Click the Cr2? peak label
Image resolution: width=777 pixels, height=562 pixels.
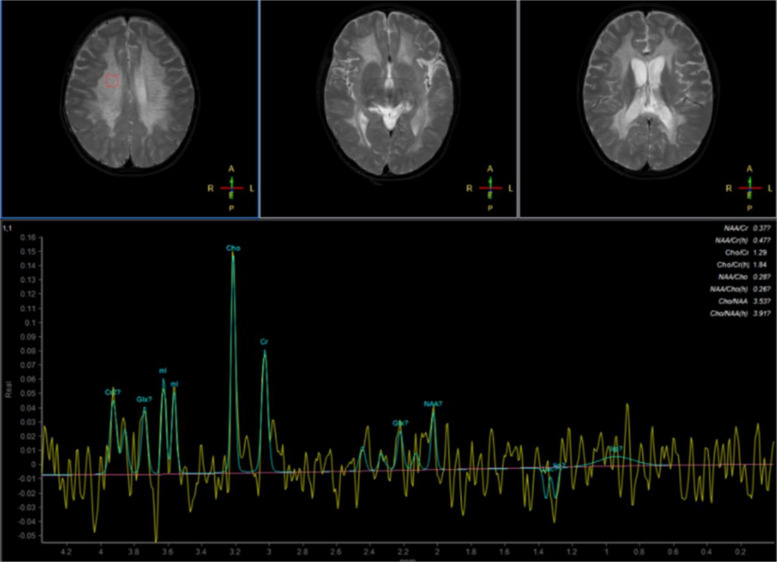coord(112,392)
